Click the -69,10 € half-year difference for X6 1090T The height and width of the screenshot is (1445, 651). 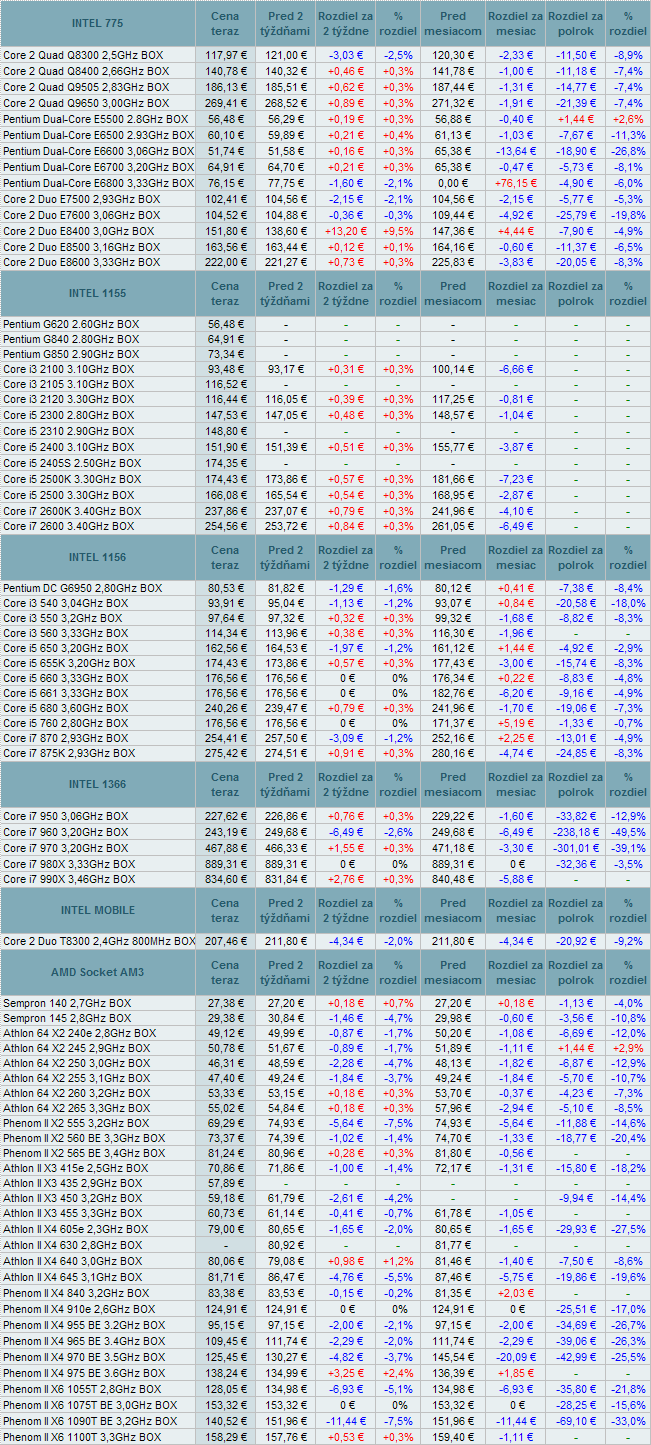[x=575, y=1420]
